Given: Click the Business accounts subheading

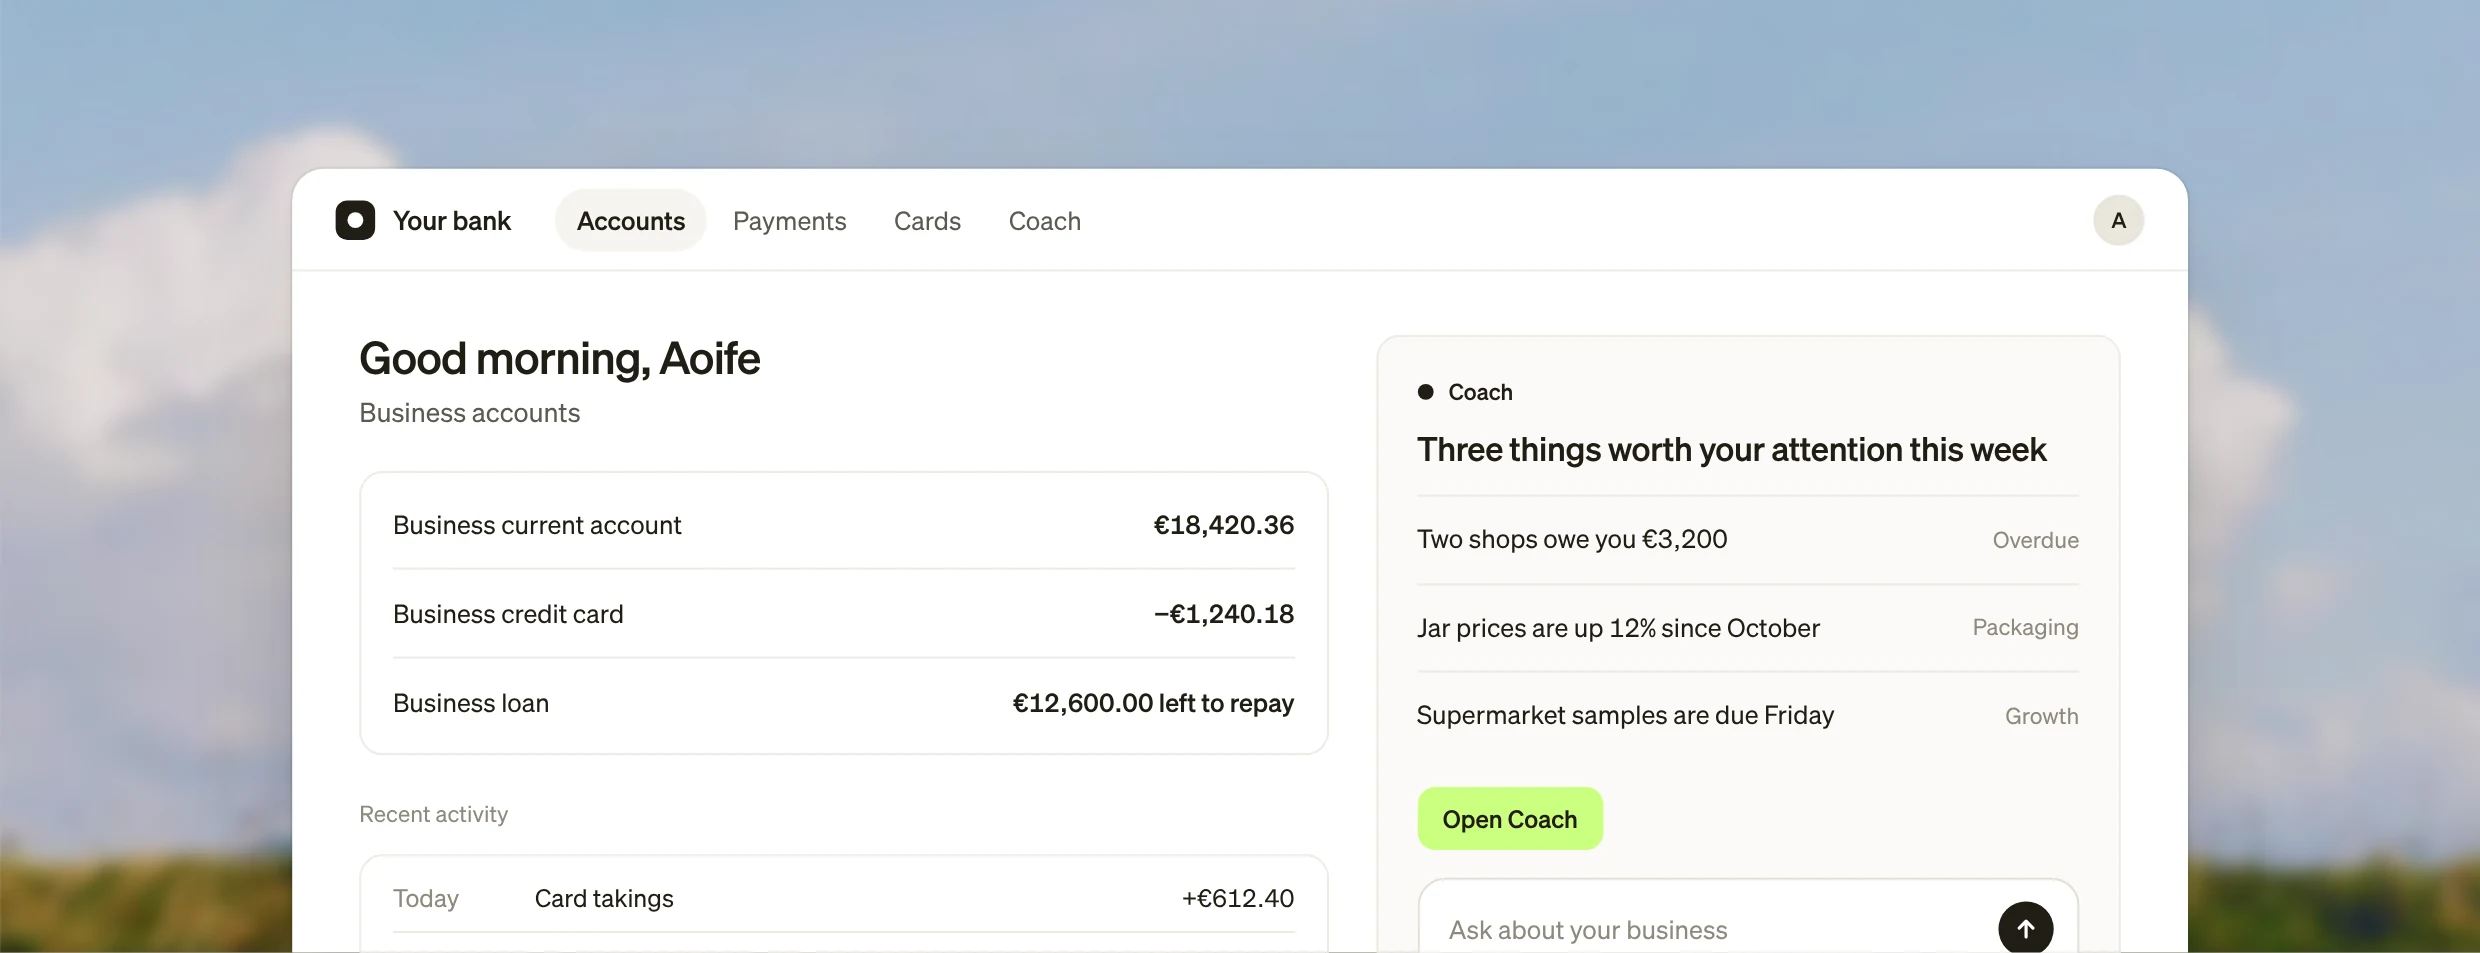Looking at the screenshot, I should [x=469, y=413].
